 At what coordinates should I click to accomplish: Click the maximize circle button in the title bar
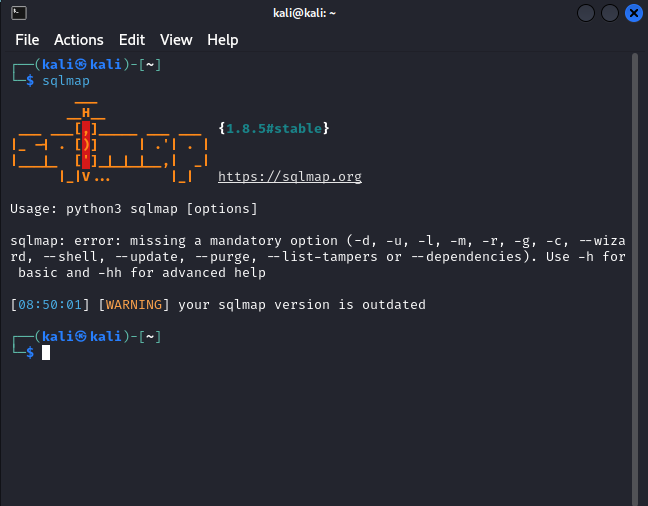610,13
